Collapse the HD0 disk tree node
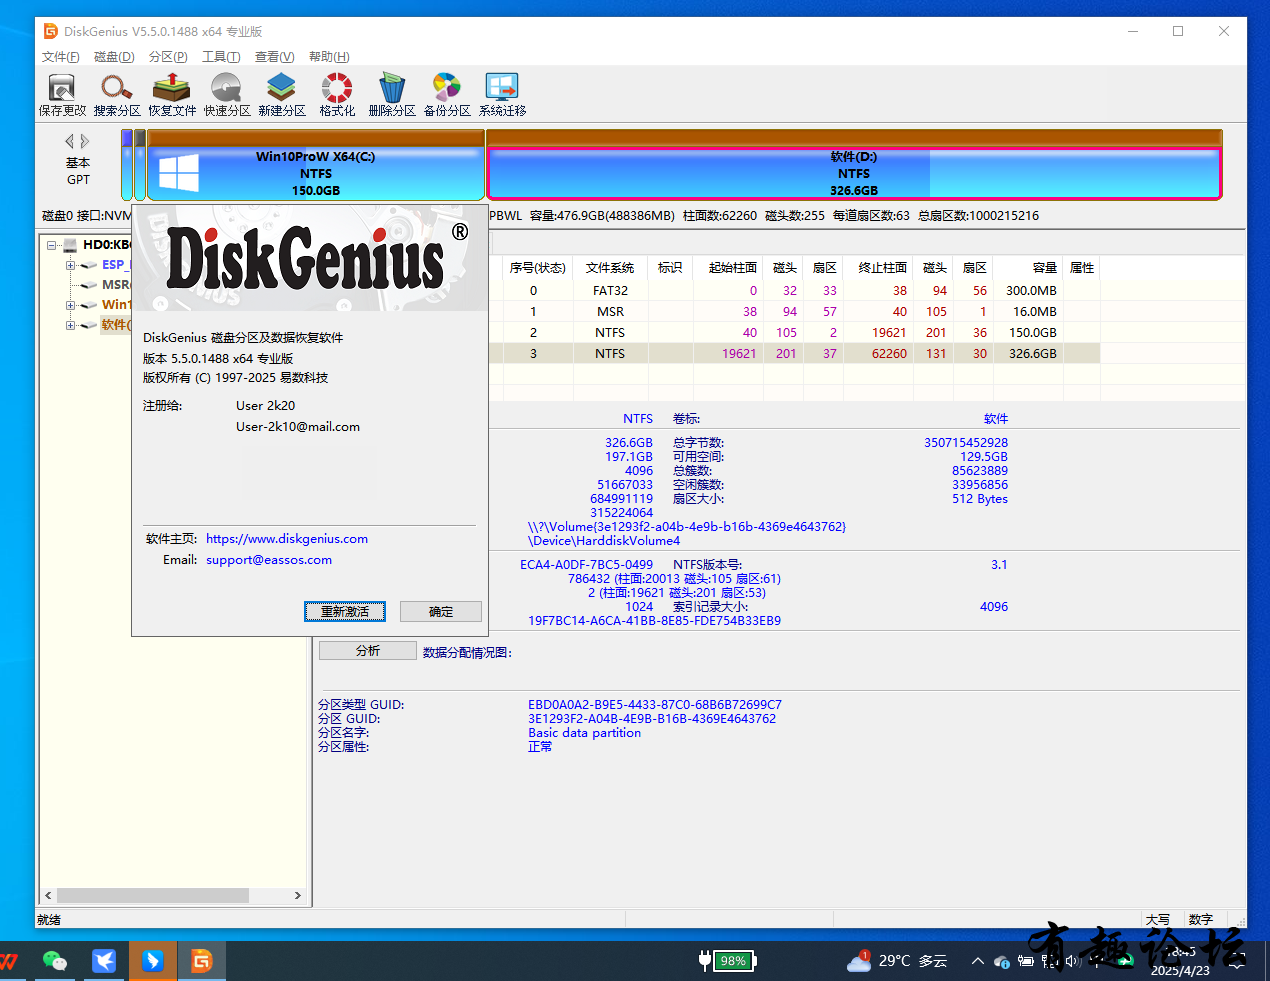Screen dimensions: 1270x981 (x=52, y=245)
